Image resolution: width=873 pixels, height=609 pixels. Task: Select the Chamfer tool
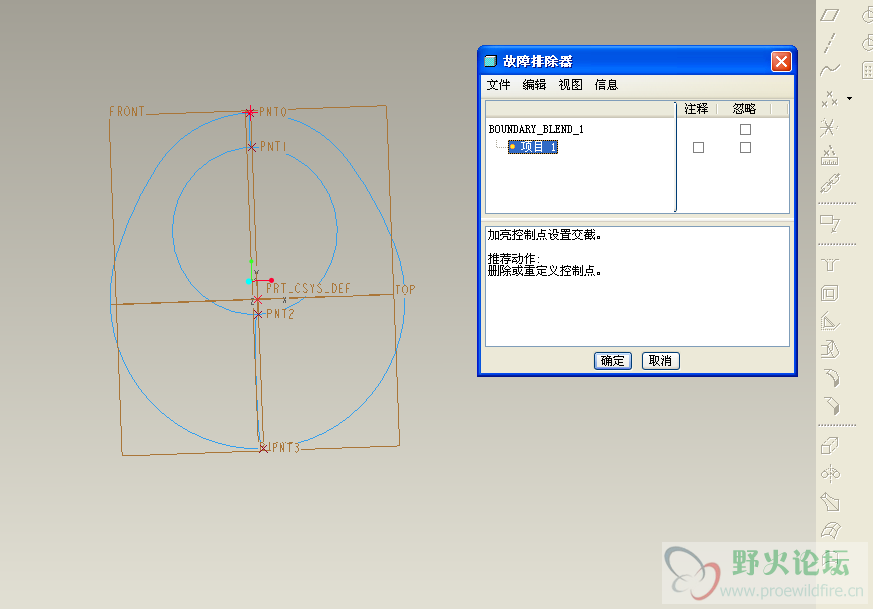point(830,406)
